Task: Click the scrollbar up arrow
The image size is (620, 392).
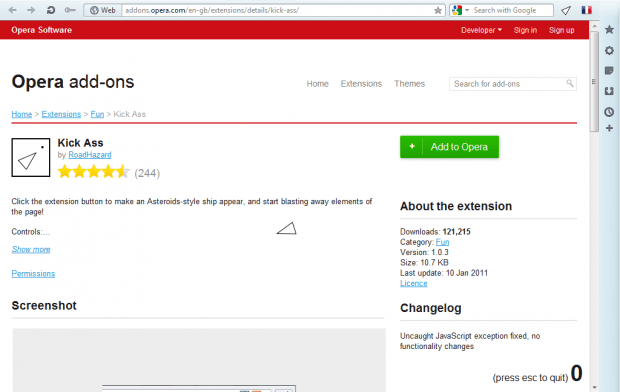Action: coord(594,26)
